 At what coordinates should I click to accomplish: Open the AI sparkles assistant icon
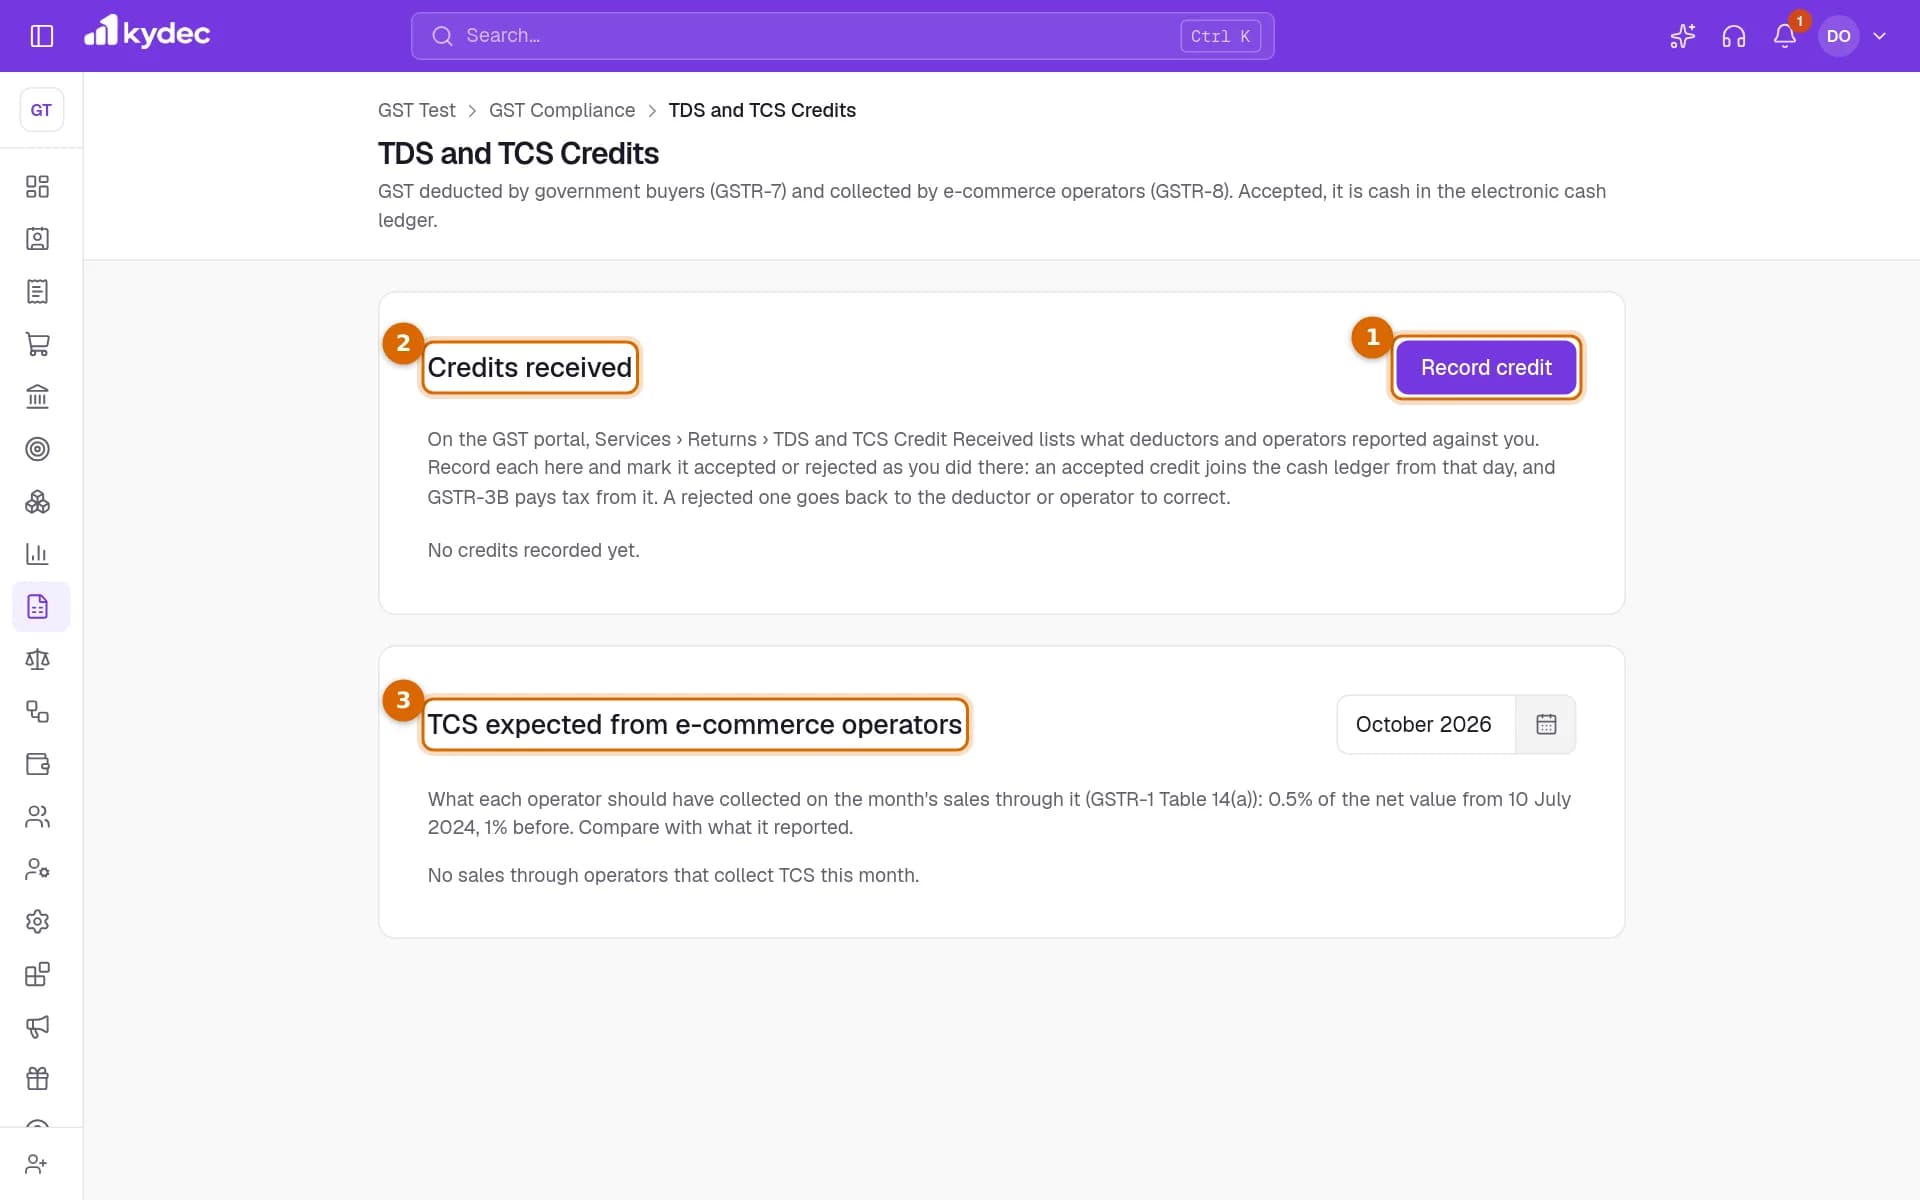tap(1682, 36)
